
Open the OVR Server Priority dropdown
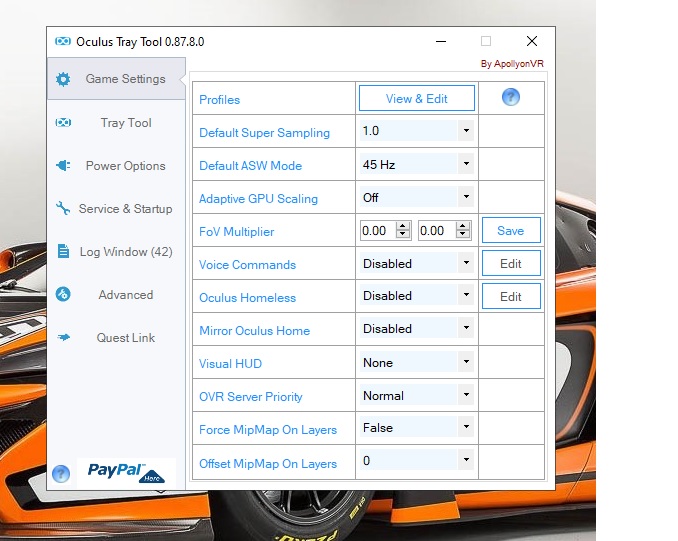click(466, 395)
